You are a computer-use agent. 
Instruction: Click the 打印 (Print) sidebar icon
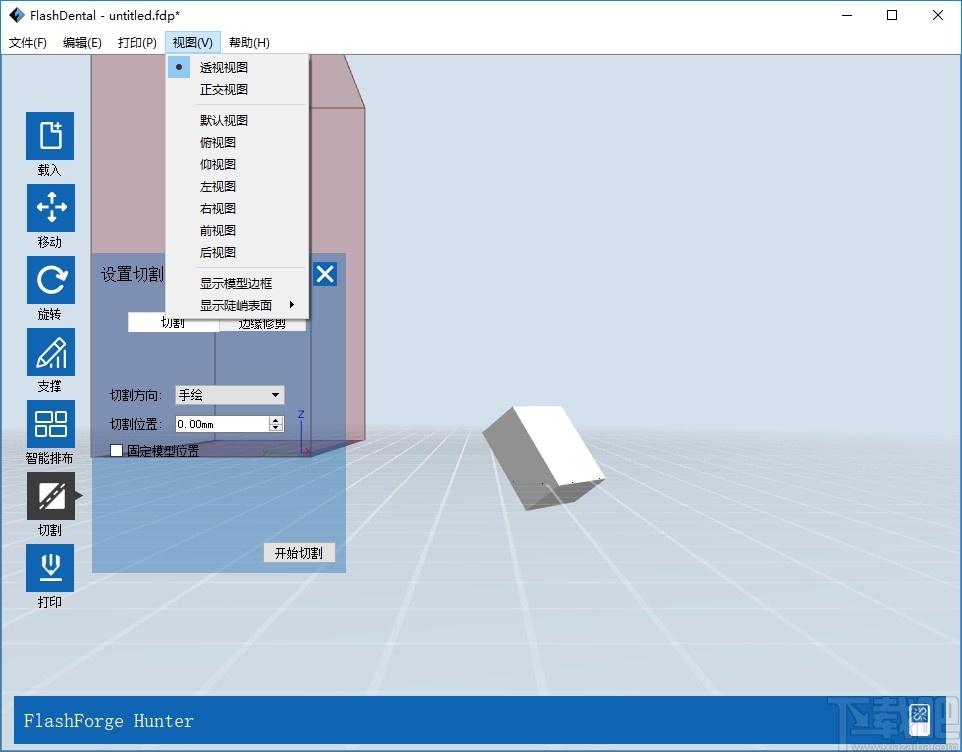pyautogui.click(x=50, y=568)
